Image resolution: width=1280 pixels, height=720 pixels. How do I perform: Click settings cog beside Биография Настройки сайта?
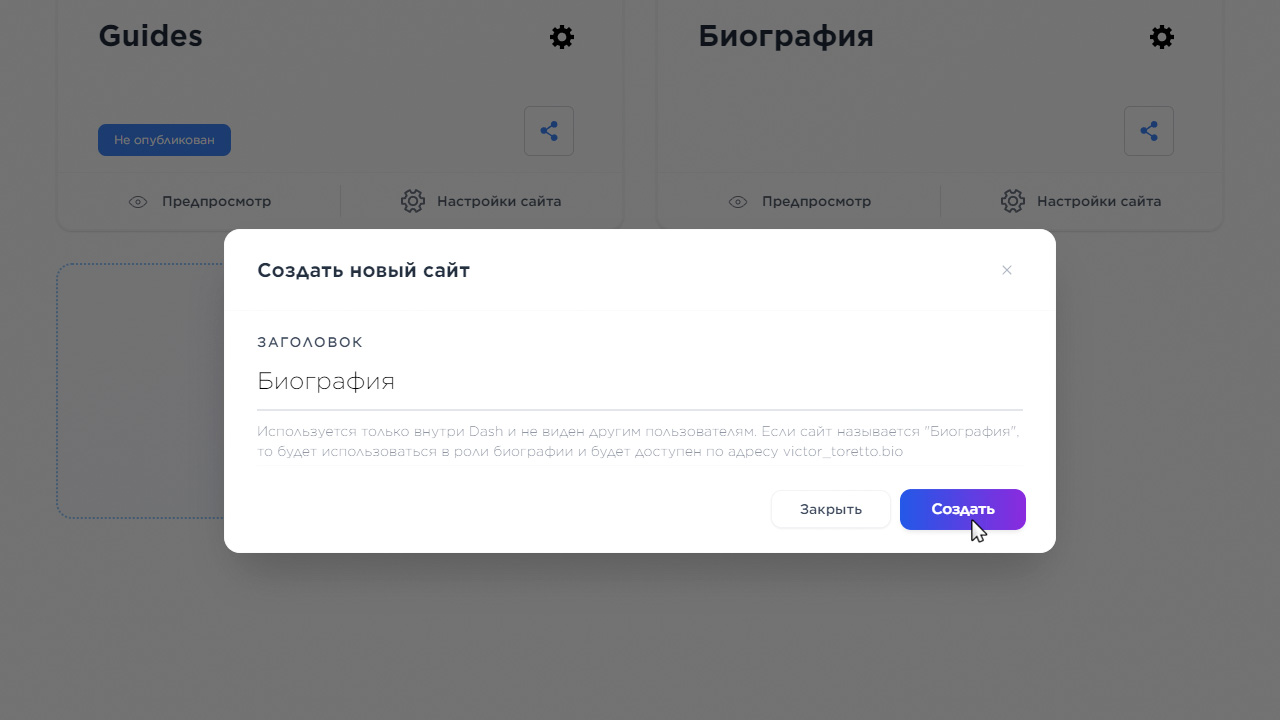[1013, 201]
